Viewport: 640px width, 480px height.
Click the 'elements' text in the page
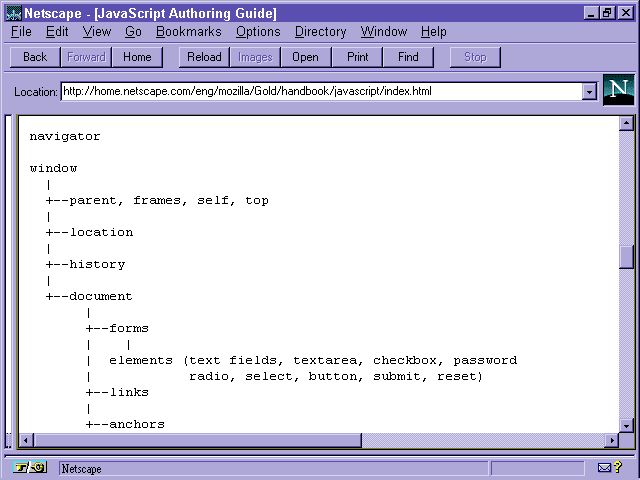[x=141, y=360]
